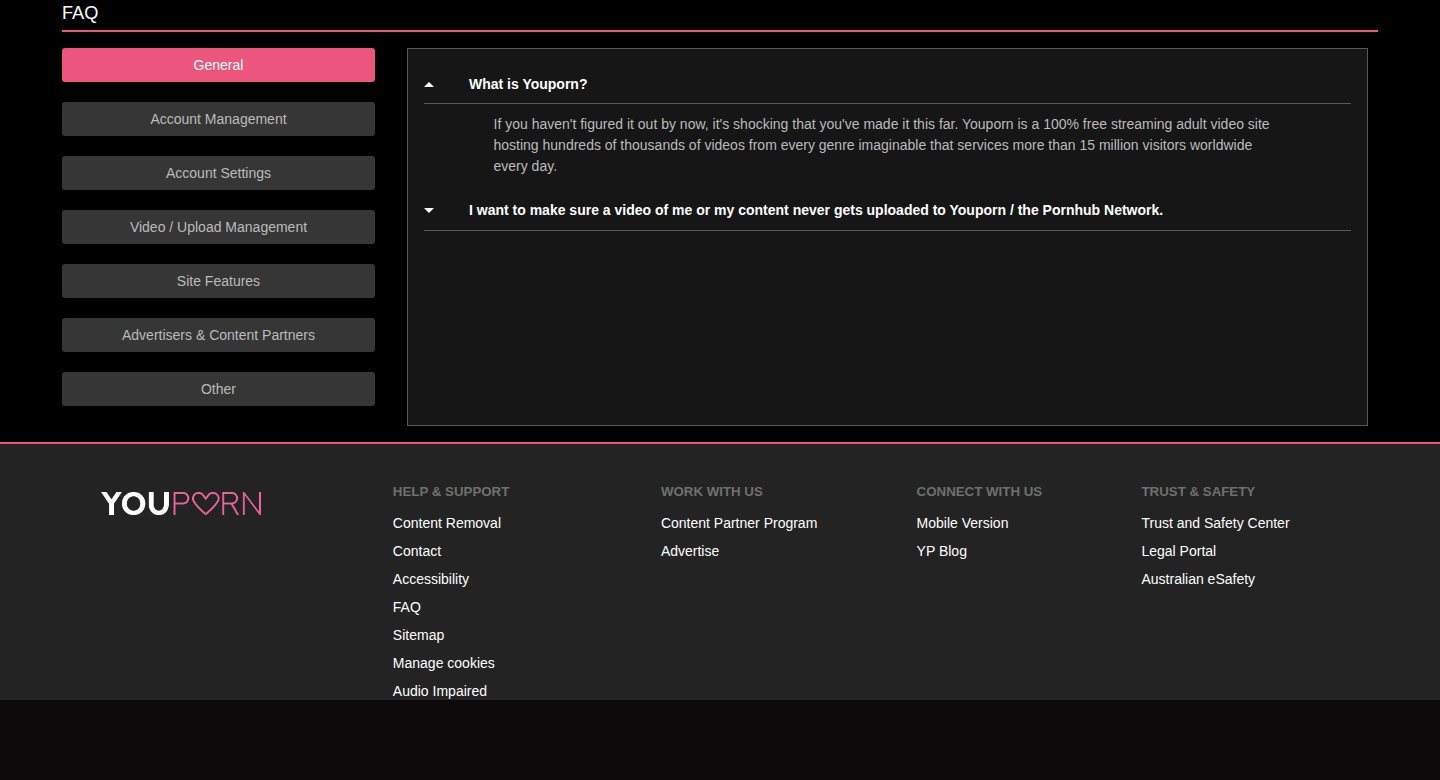This screenshot has width=1440, height=780.
Task: Open the Audio Impaired link
Action: (x=440, y=691)
